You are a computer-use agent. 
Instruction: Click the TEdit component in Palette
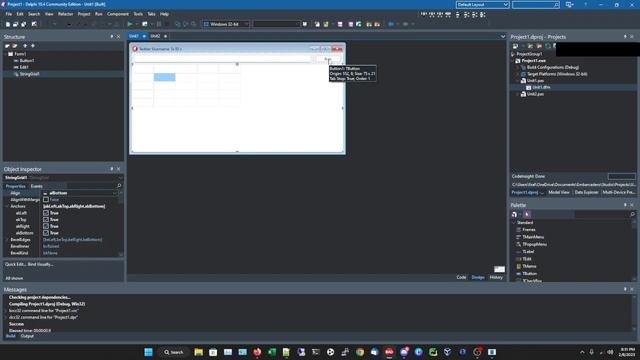pyautogui.click(x=527, y=259)
